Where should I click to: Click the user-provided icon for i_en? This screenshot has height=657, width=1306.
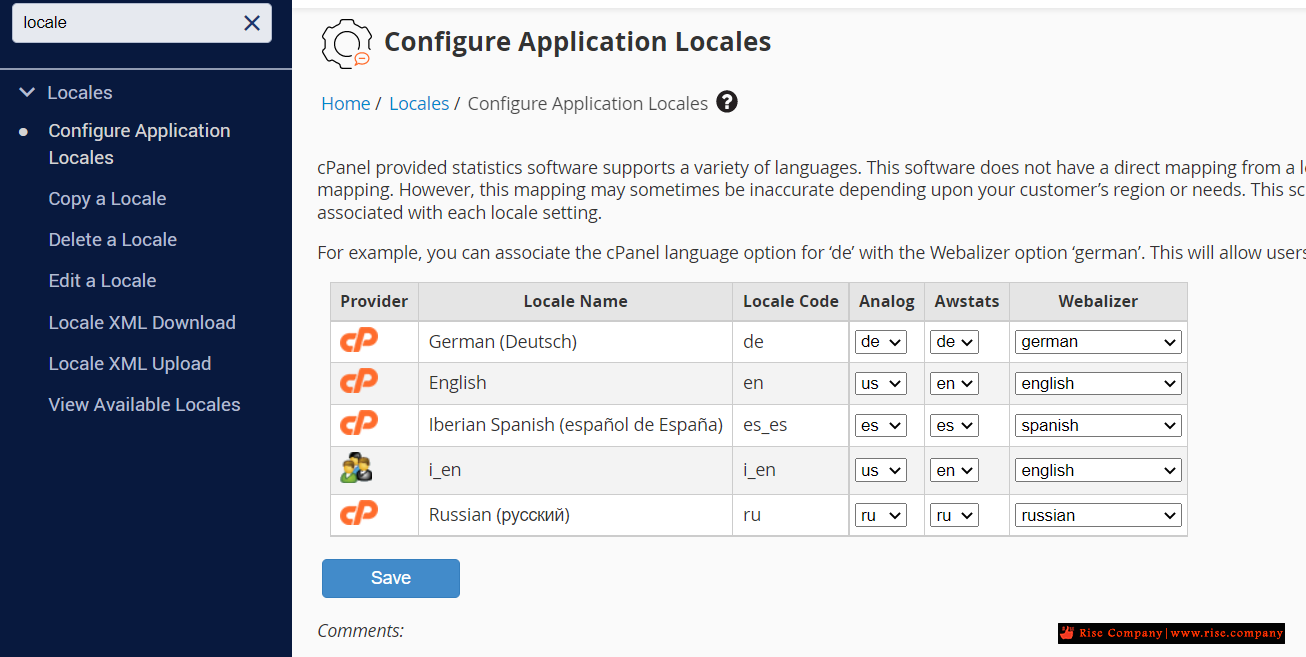(x=356, y=469)
